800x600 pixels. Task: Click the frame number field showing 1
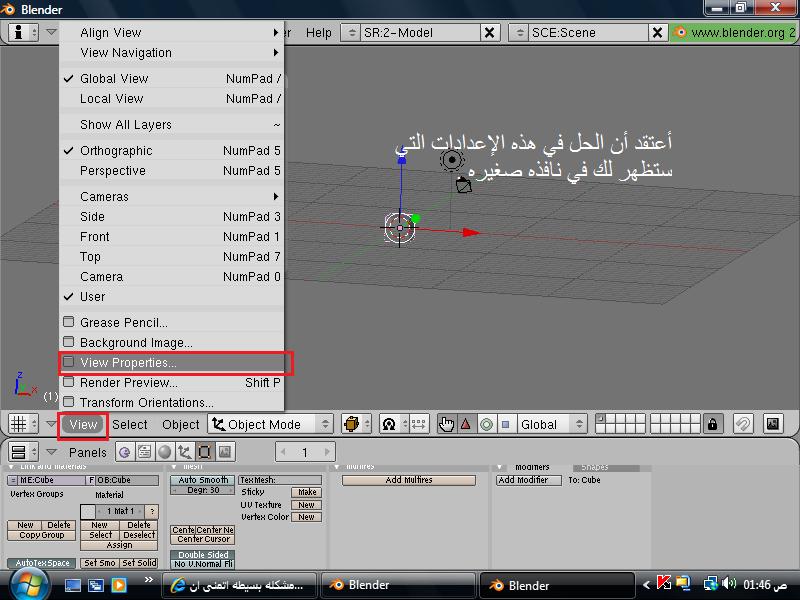(305, 452)
